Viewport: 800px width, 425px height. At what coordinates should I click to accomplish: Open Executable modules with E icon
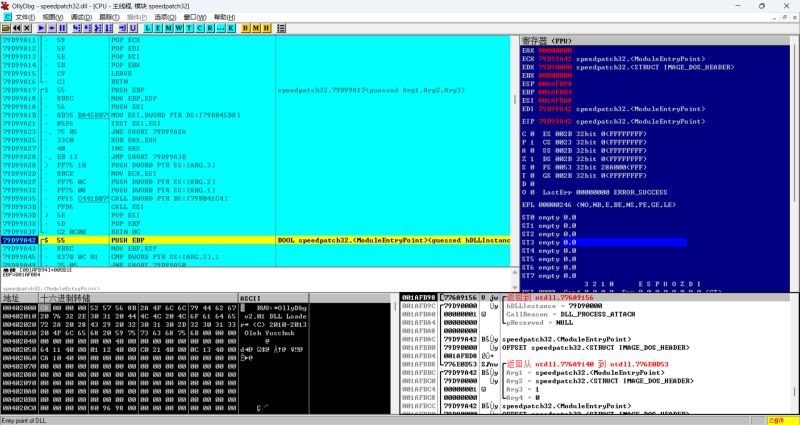point(159,28)
